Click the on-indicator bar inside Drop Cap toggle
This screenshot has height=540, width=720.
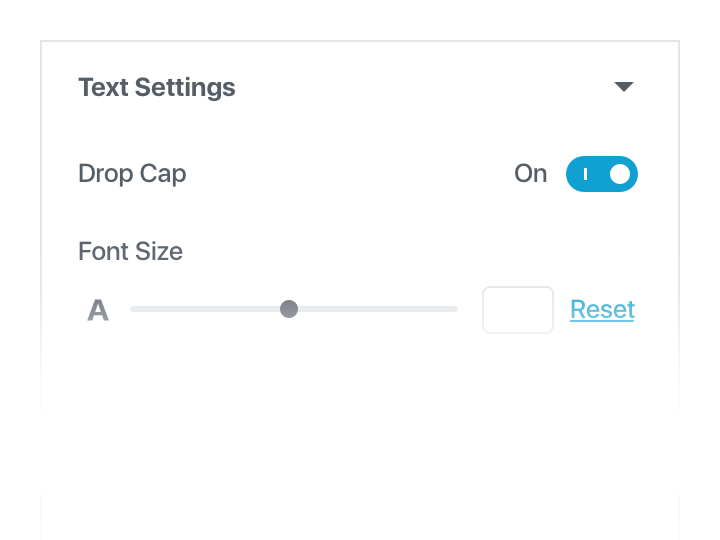point(586,174)
